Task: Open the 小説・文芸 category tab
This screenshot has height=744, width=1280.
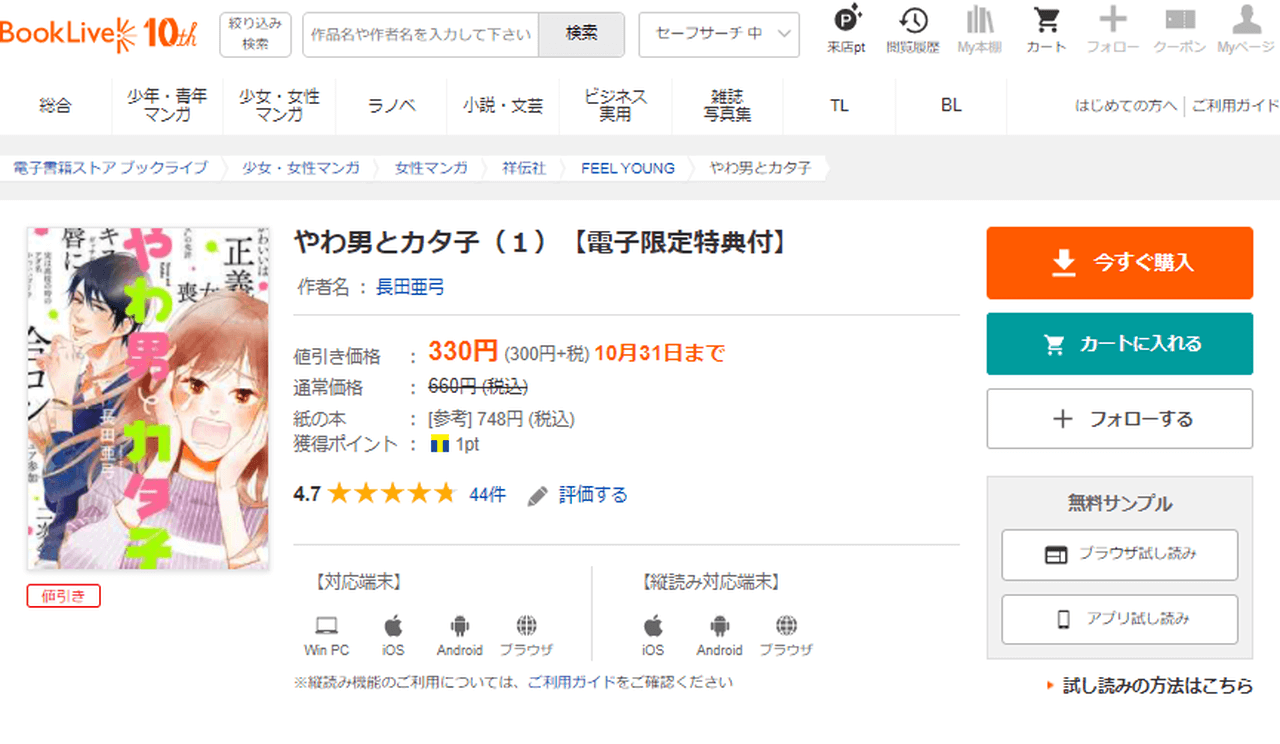Action: click(x=503, y=105)
